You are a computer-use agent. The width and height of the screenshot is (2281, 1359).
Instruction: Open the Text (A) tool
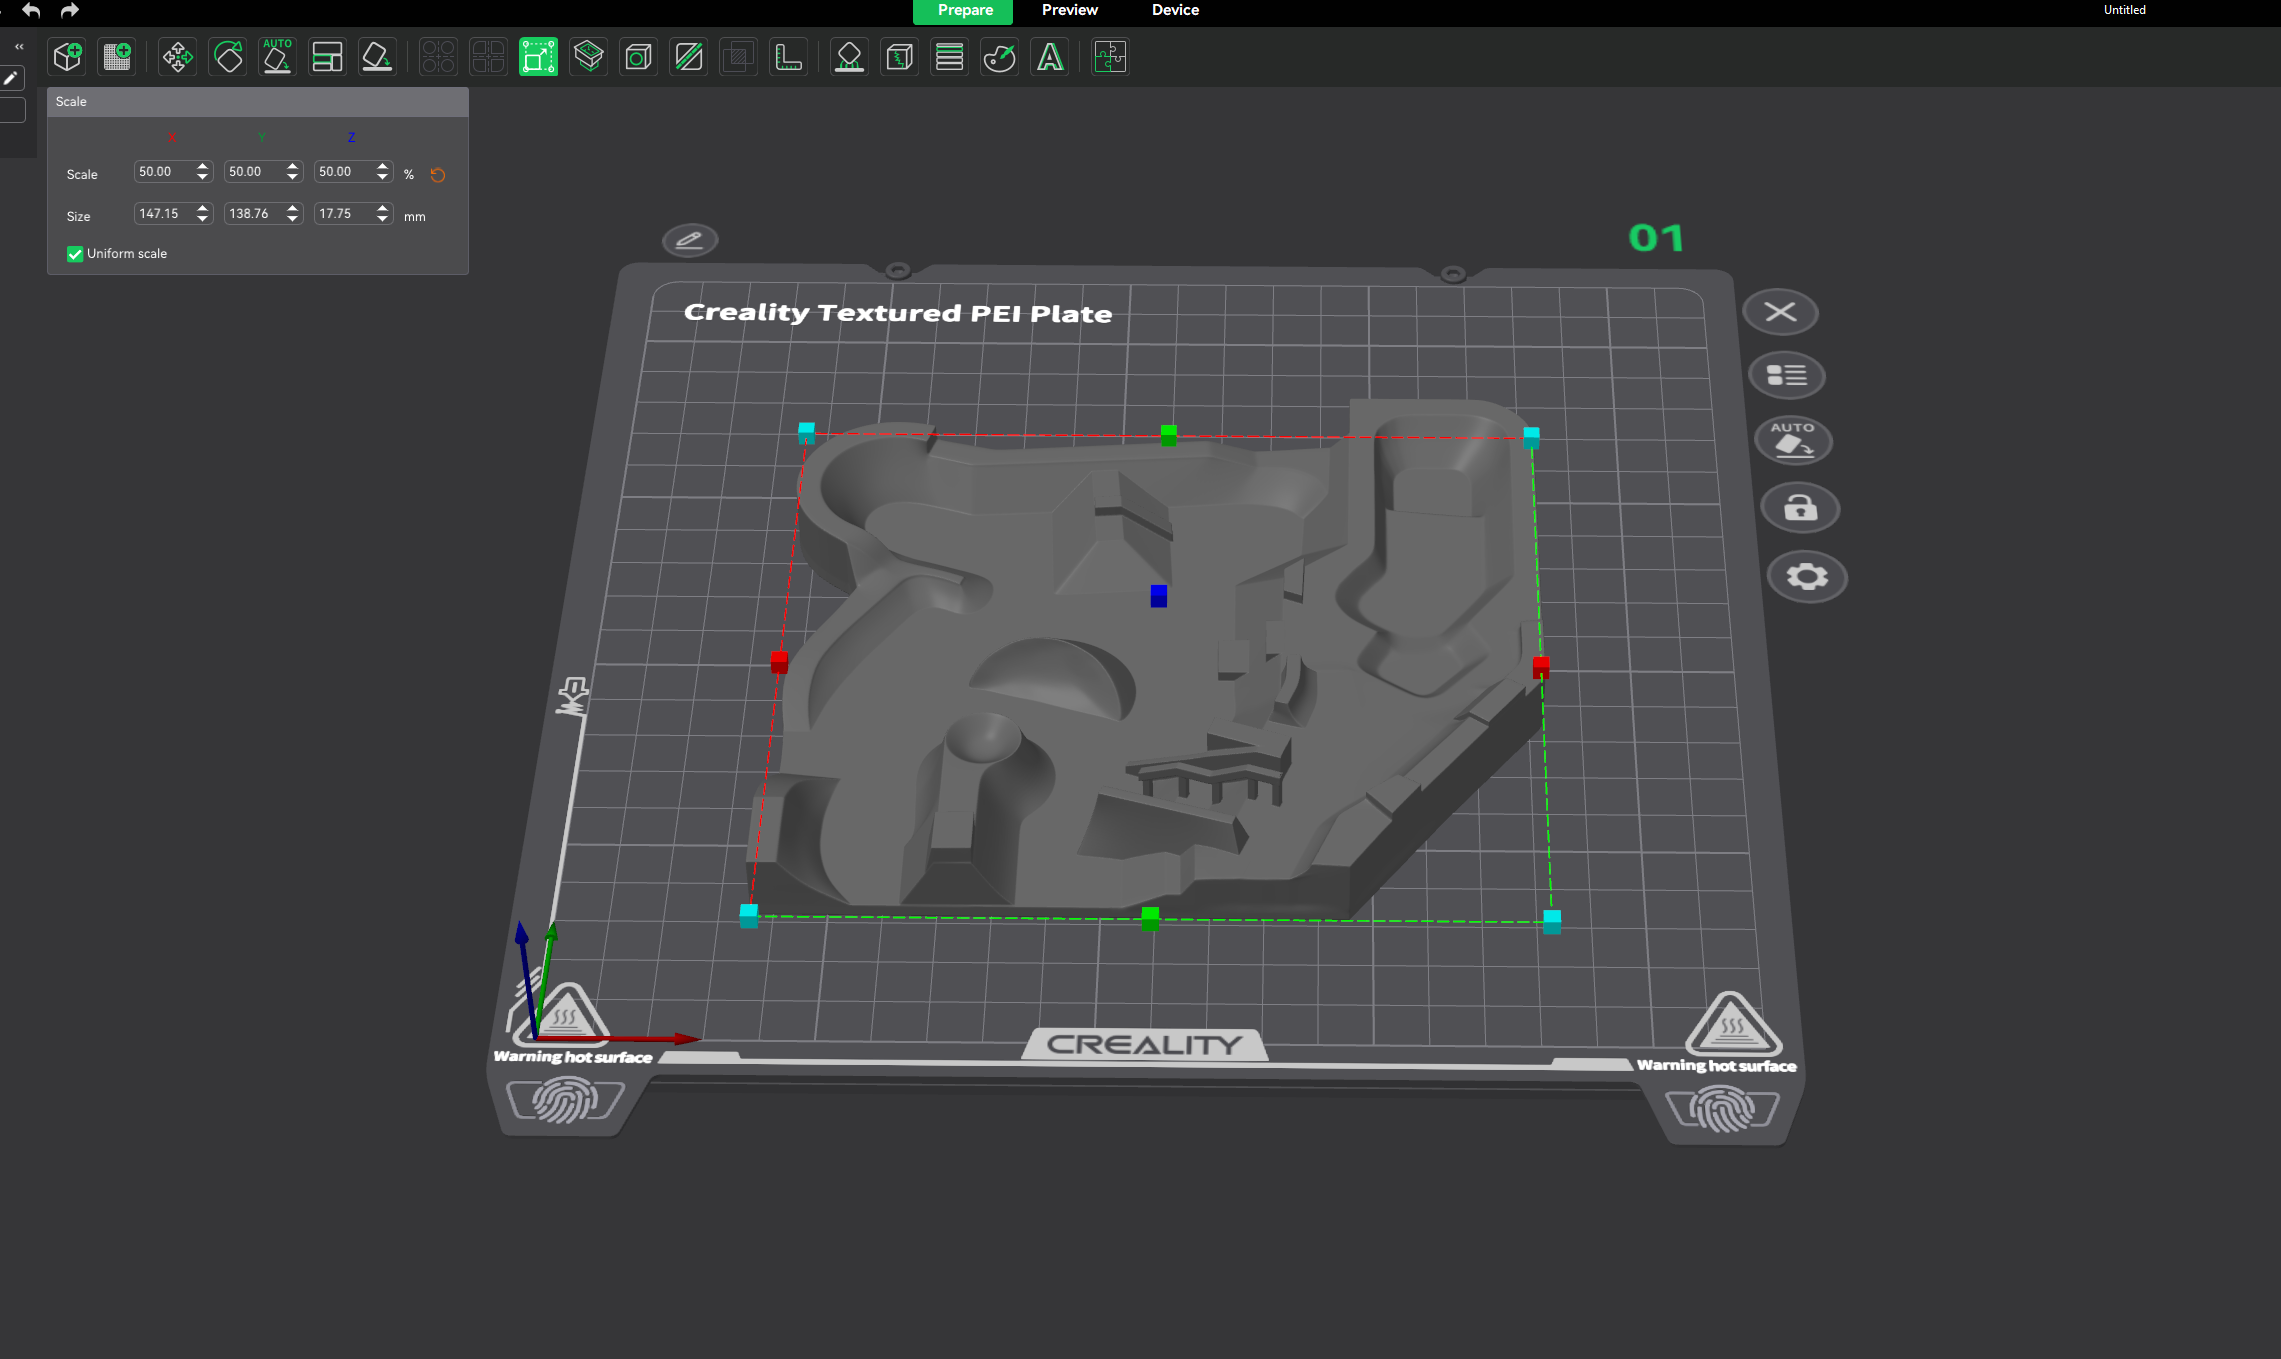pyautogui.click(x=1049, y=57)
